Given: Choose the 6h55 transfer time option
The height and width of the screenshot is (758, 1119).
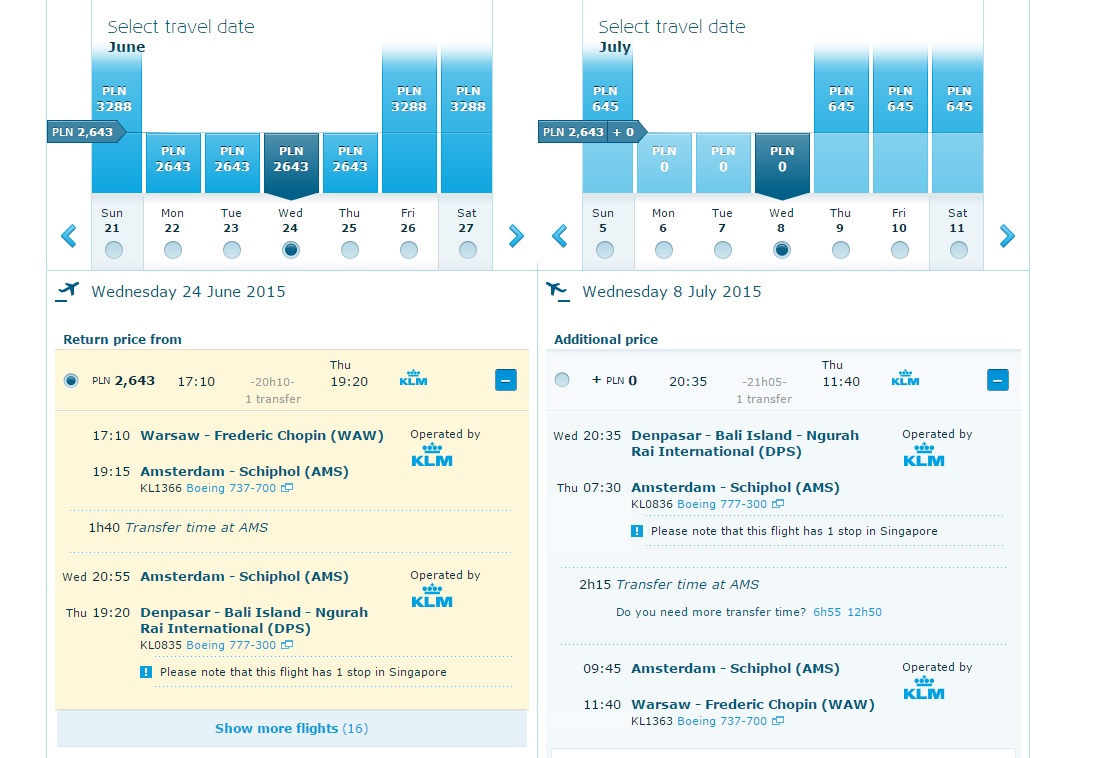Looking at the screenshot, I should (826, 612).
